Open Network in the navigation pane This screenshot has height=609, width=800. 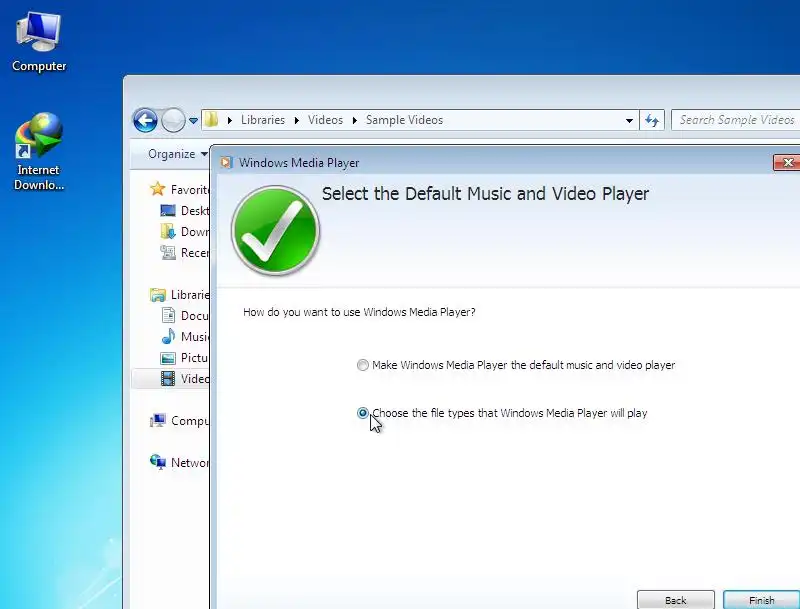190,463
